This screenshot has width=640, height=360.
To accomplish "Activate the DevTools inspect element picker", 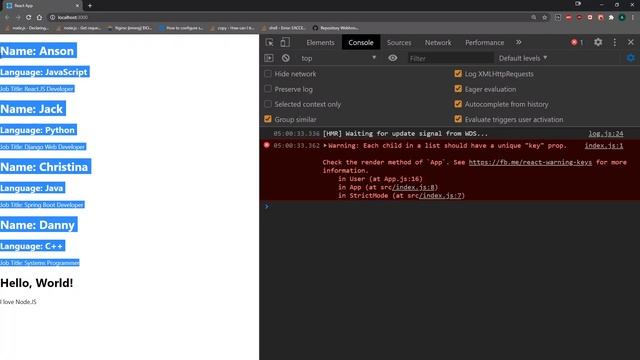I will point(269,42).
